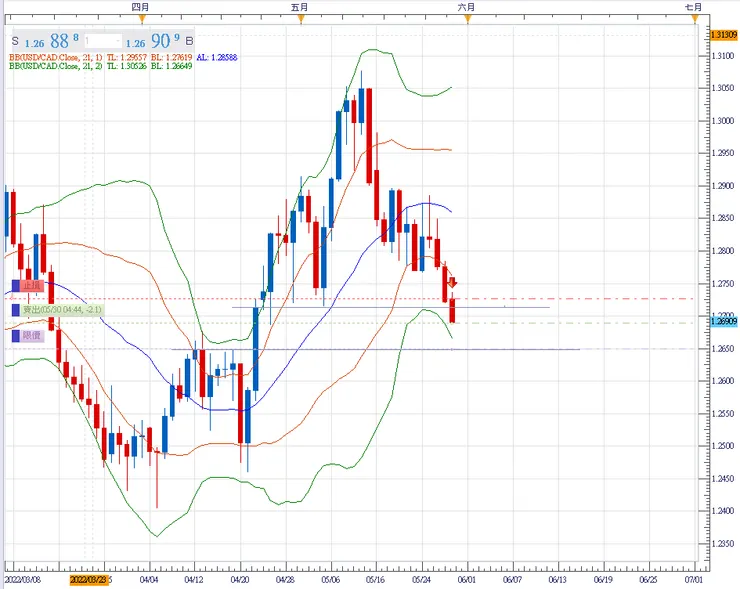740x589 pixels.
Task: Click the 1.2800 level on price axis
Action: pos(723,251)
